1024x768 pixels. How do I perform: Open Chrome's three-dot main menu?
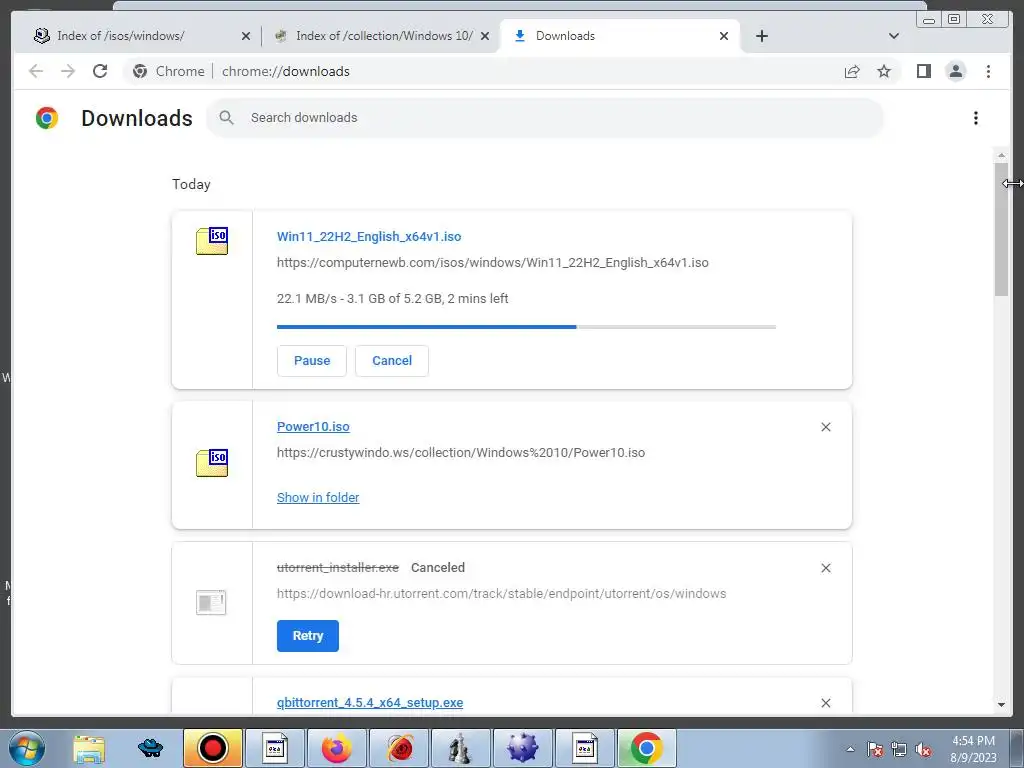pos(988,71)
